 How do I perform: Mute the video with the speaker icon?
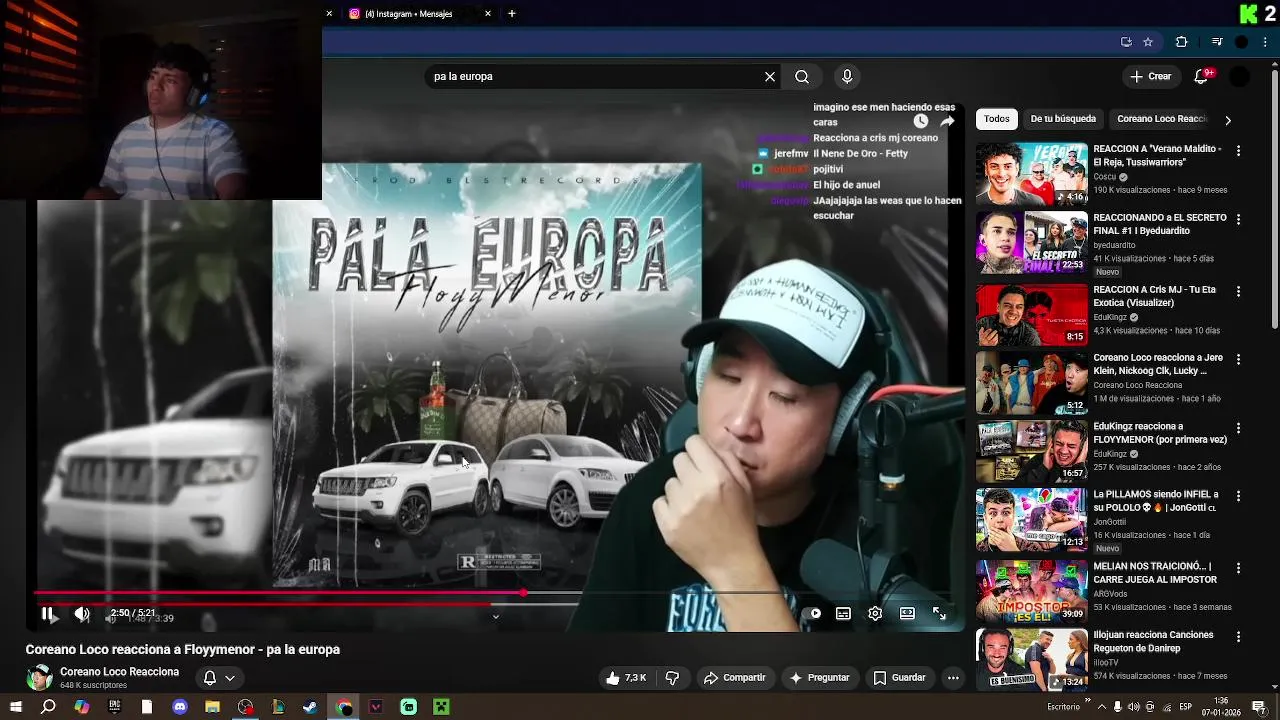pos(82,614)
